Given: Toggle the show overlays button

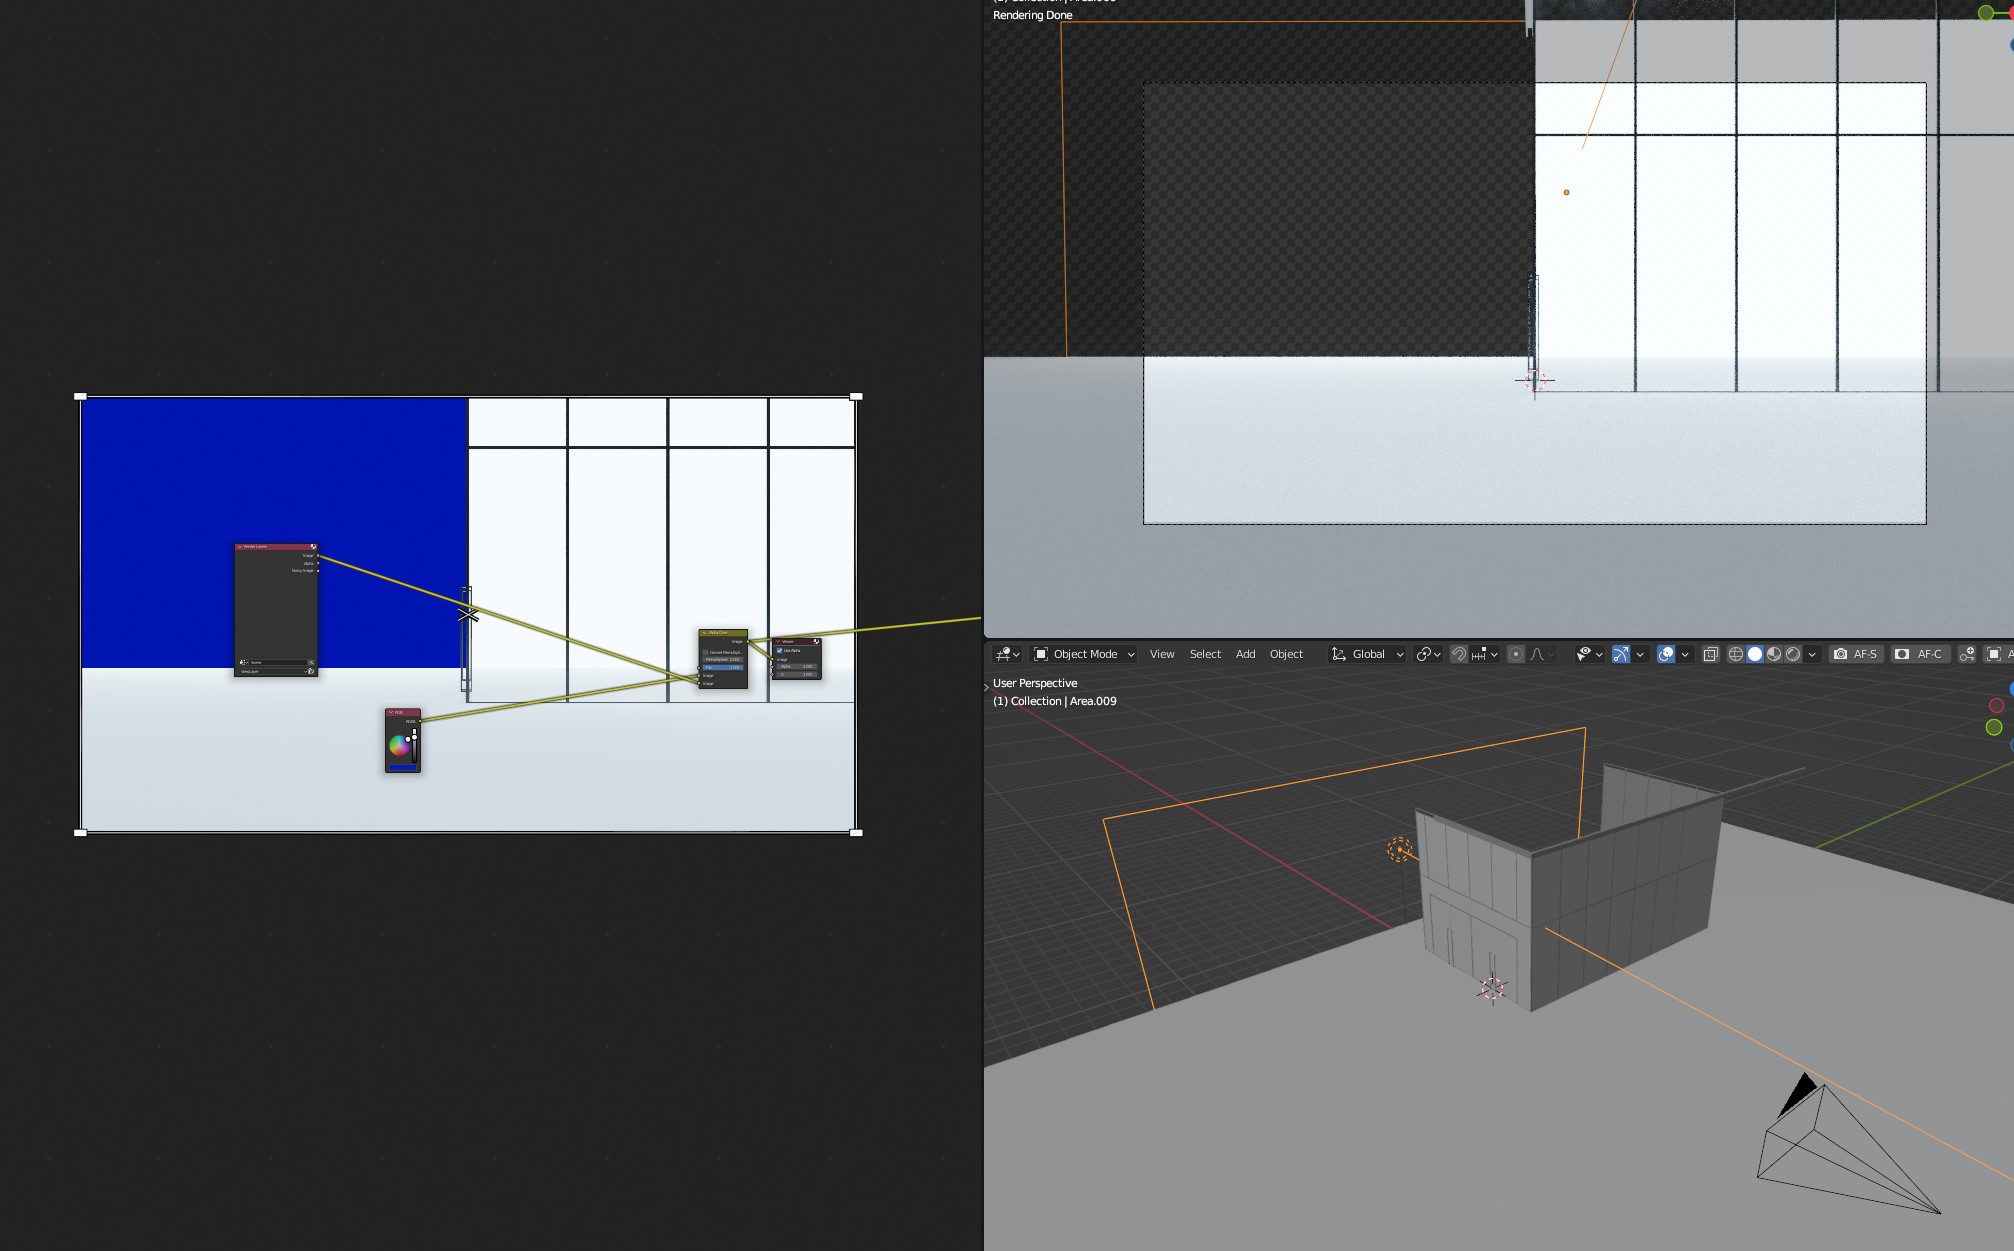Looking at the screenshot, I should click(1666, 654).
